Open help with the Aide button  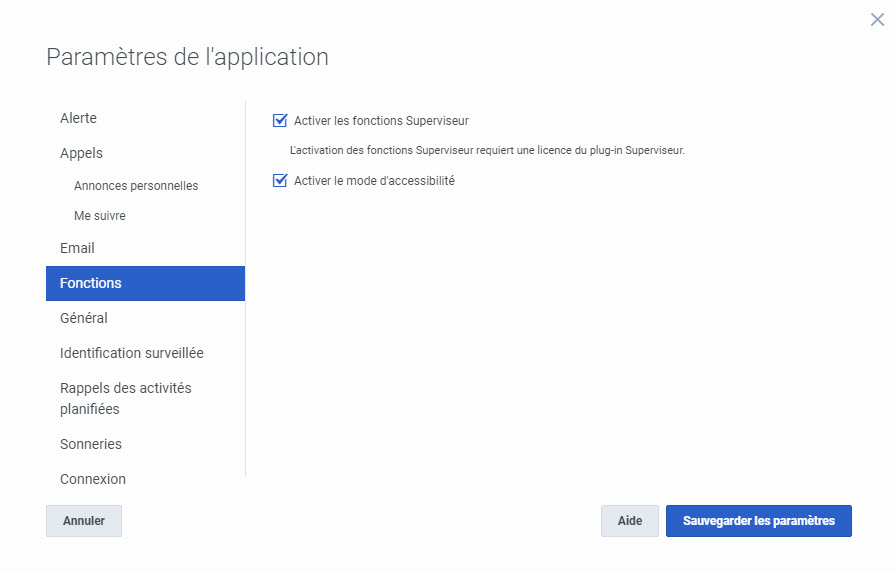[629, 521]
